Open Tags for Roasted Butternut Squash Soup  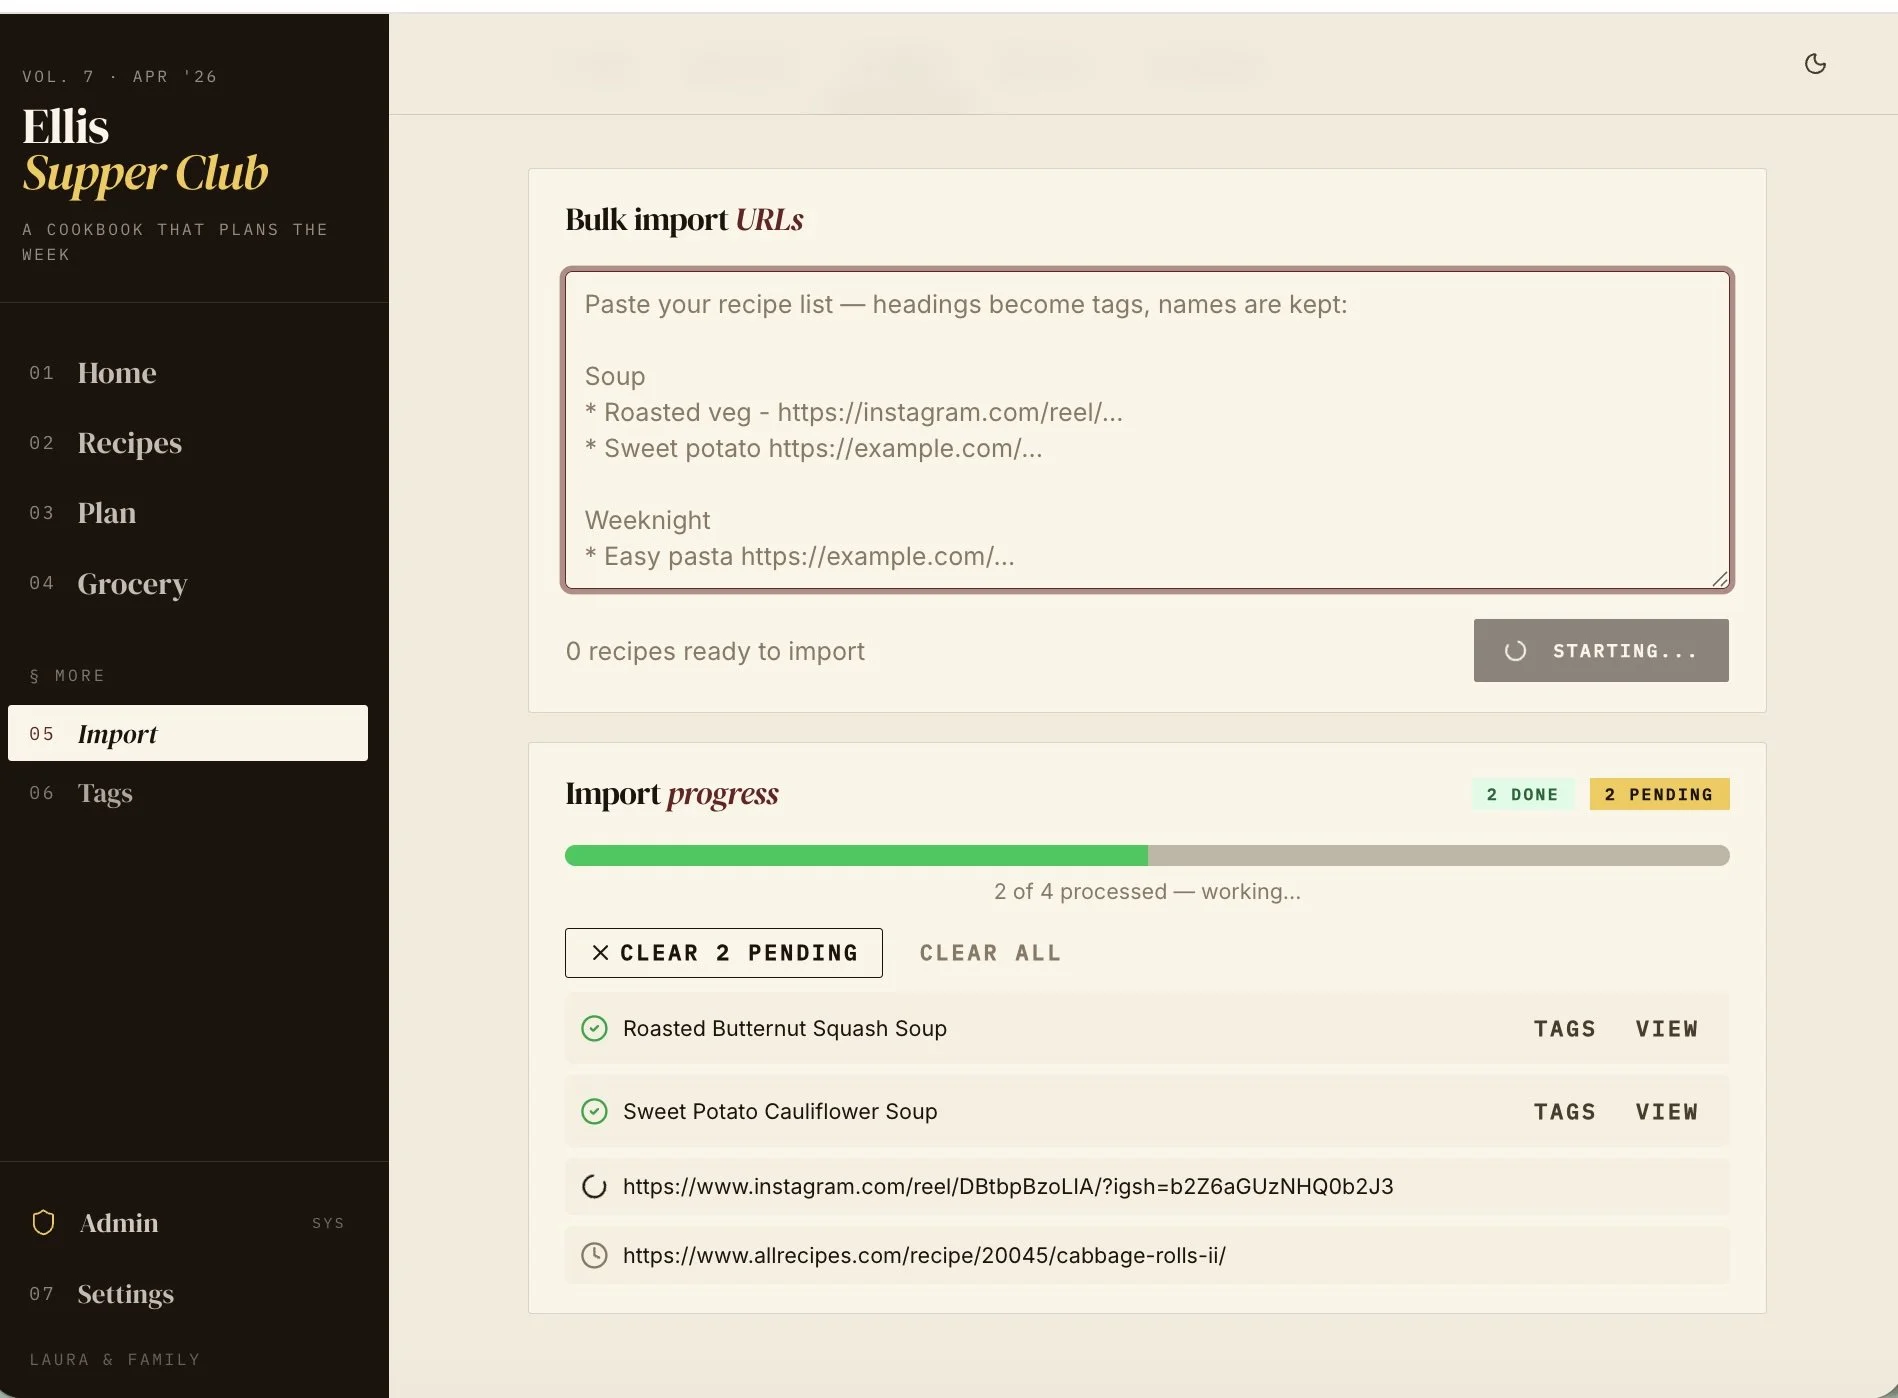[1565, 1029]
